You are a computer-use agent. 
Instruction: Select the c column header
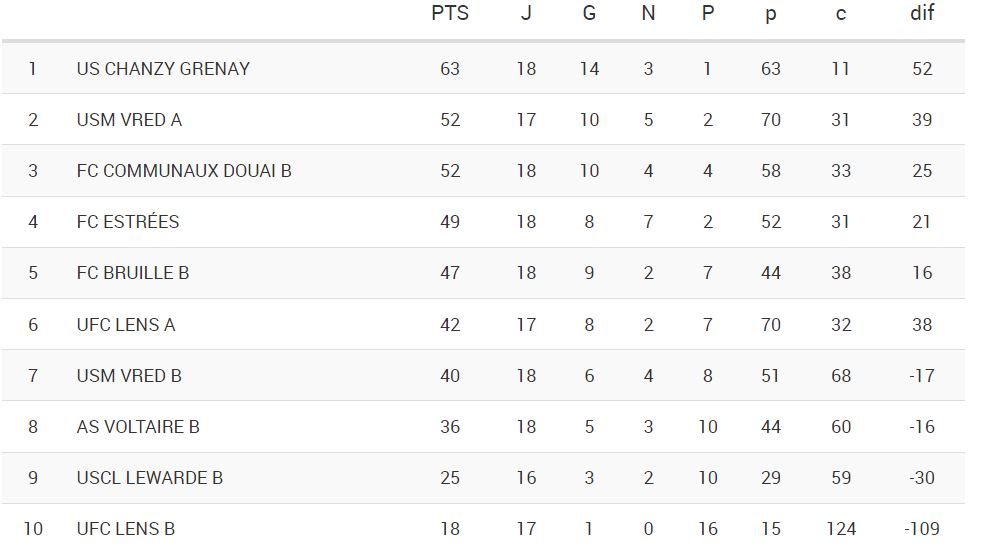(840, 14)
